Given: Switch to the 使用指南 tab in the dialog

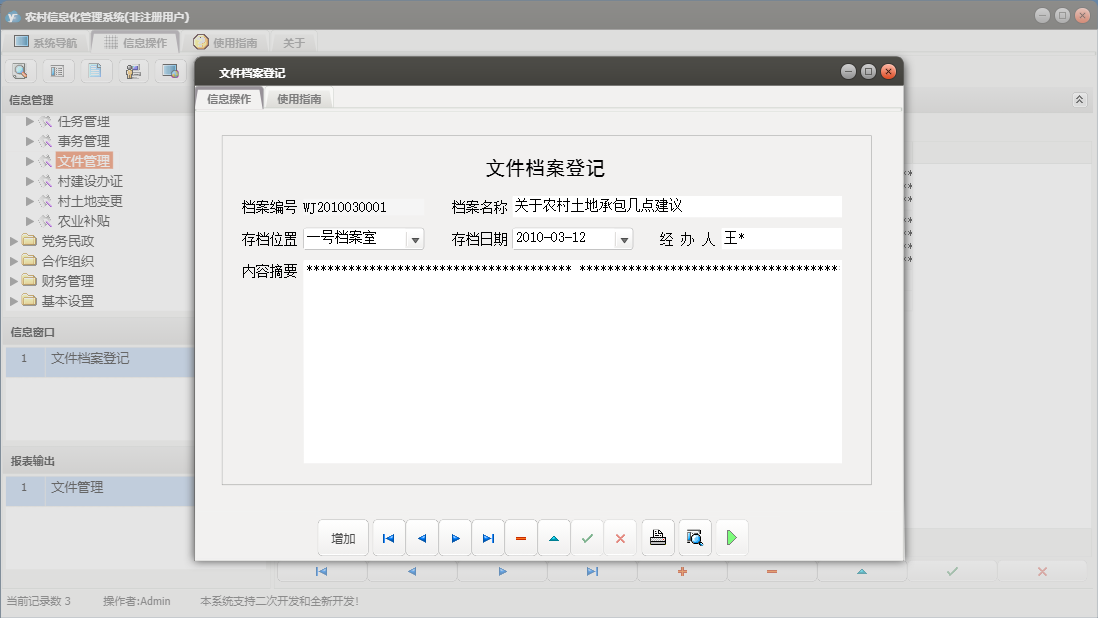Looking at the screenshot, I should coord(301,99).
